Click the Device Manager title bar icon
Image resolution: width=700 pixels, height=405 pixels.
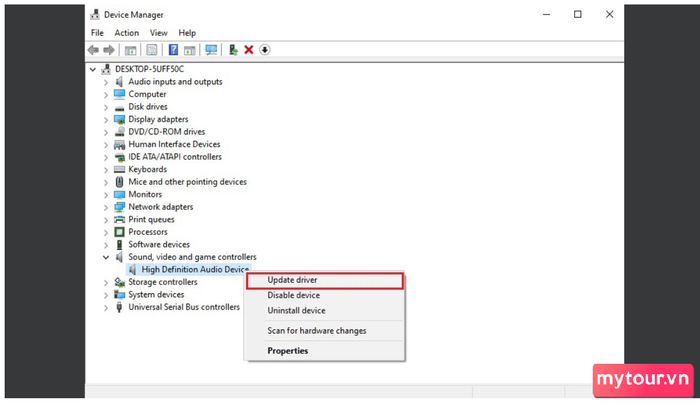click(95, 15)
